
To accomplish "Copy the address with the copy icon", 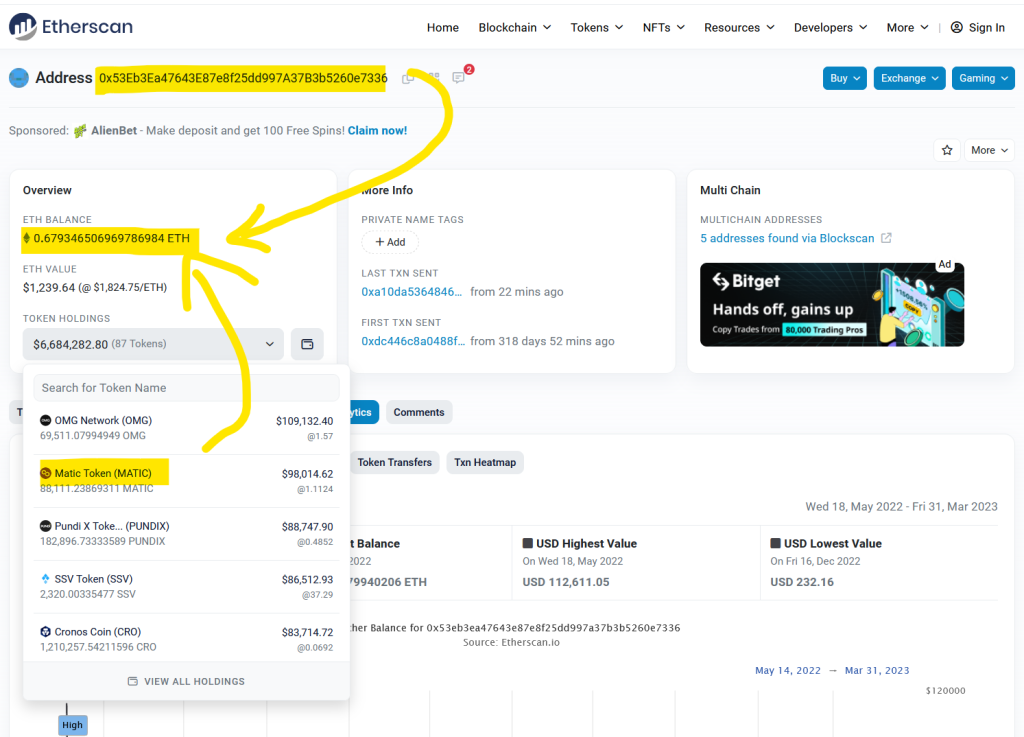I will 408,78.
